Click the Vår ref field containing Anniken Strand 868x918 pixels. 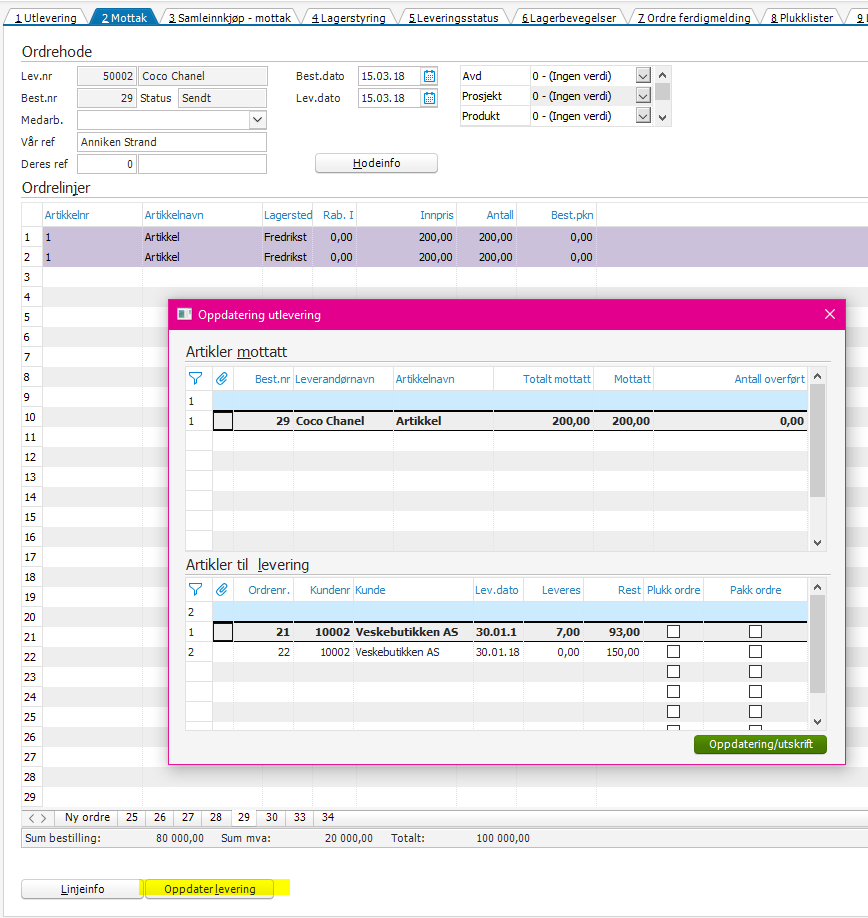[171, 142]
